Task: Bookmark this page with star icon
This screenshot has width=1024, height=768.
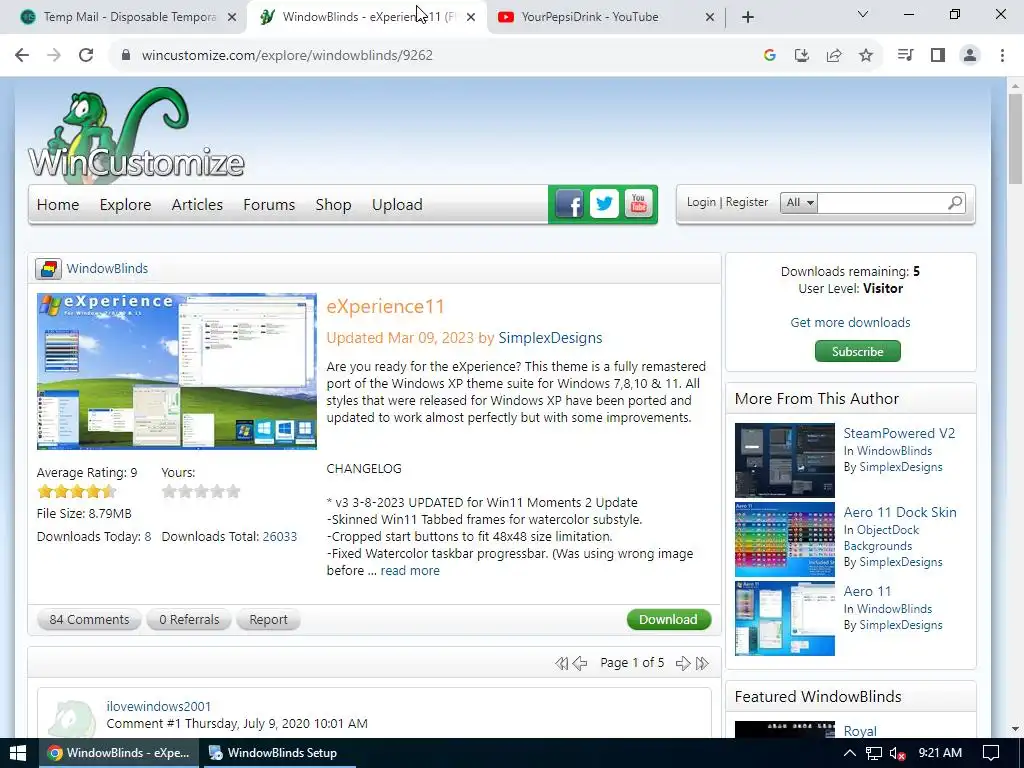Action: (866, 55)
